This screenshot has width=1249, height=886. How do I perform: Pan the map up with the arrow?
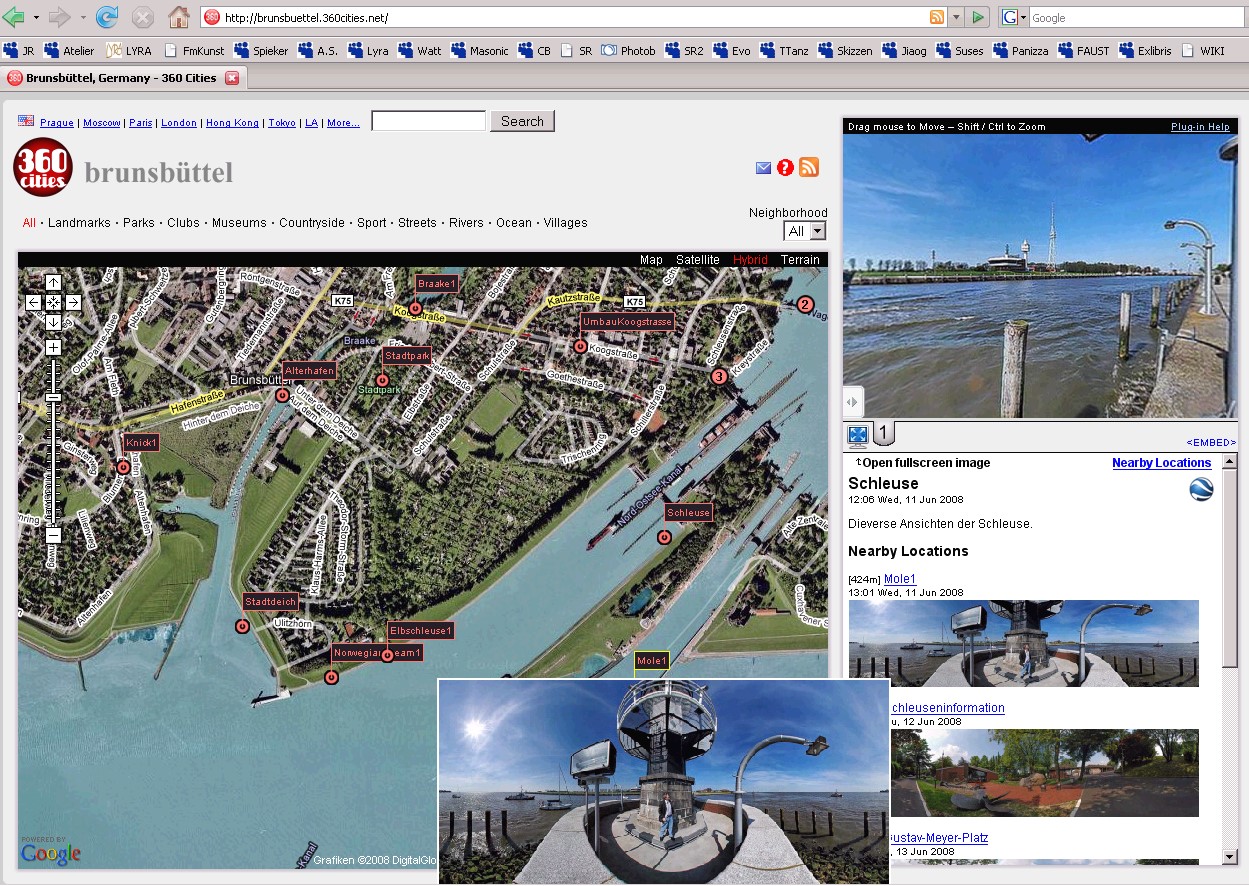tap(54, 283)
